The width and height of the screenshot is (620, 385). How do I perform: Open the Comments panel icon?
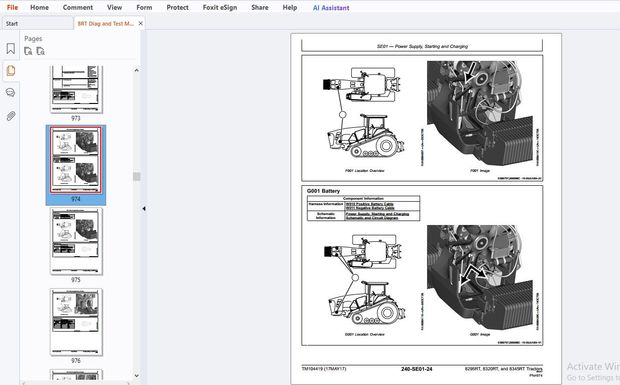click(11, 92)
